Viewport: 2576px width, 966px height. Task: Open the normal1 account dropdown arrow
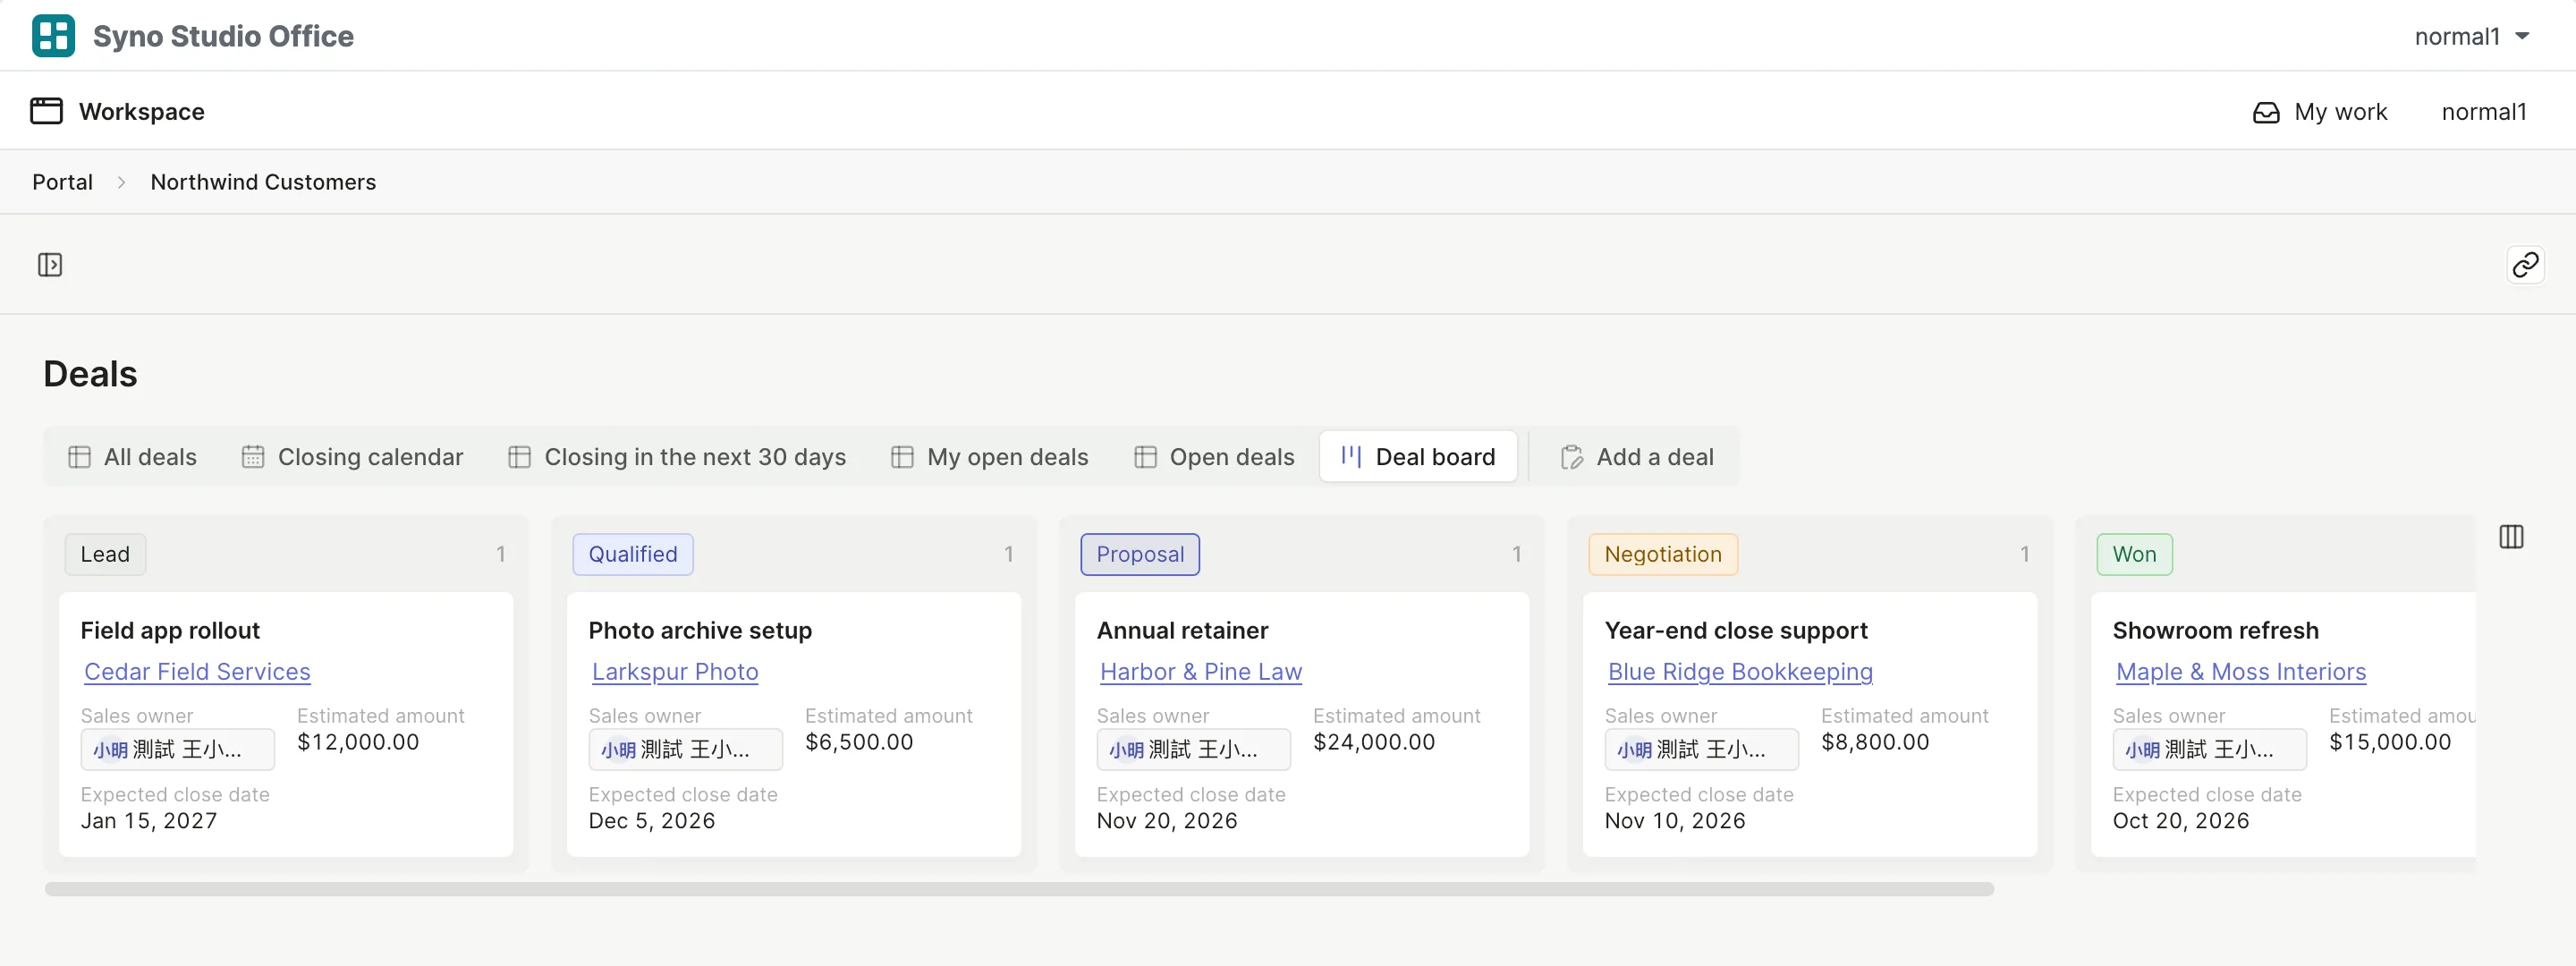click(2522, 36)
